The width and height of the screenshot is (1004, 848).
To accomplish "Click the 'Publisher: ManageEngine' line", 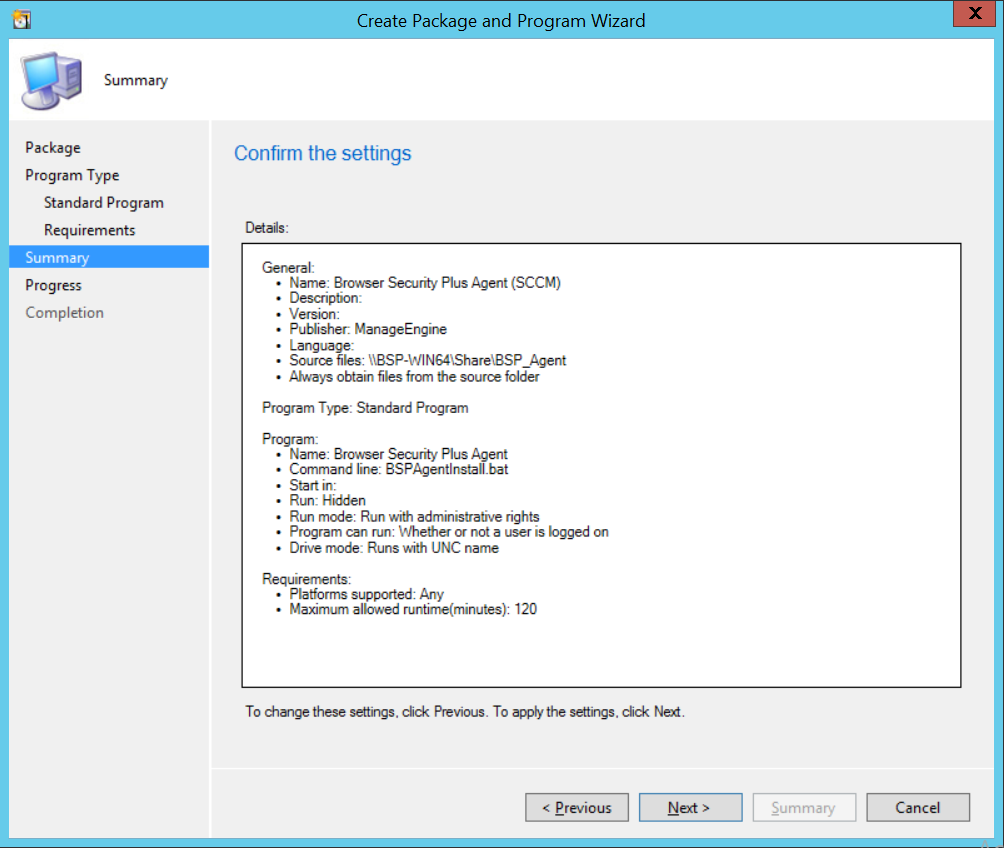I will 368,329.
